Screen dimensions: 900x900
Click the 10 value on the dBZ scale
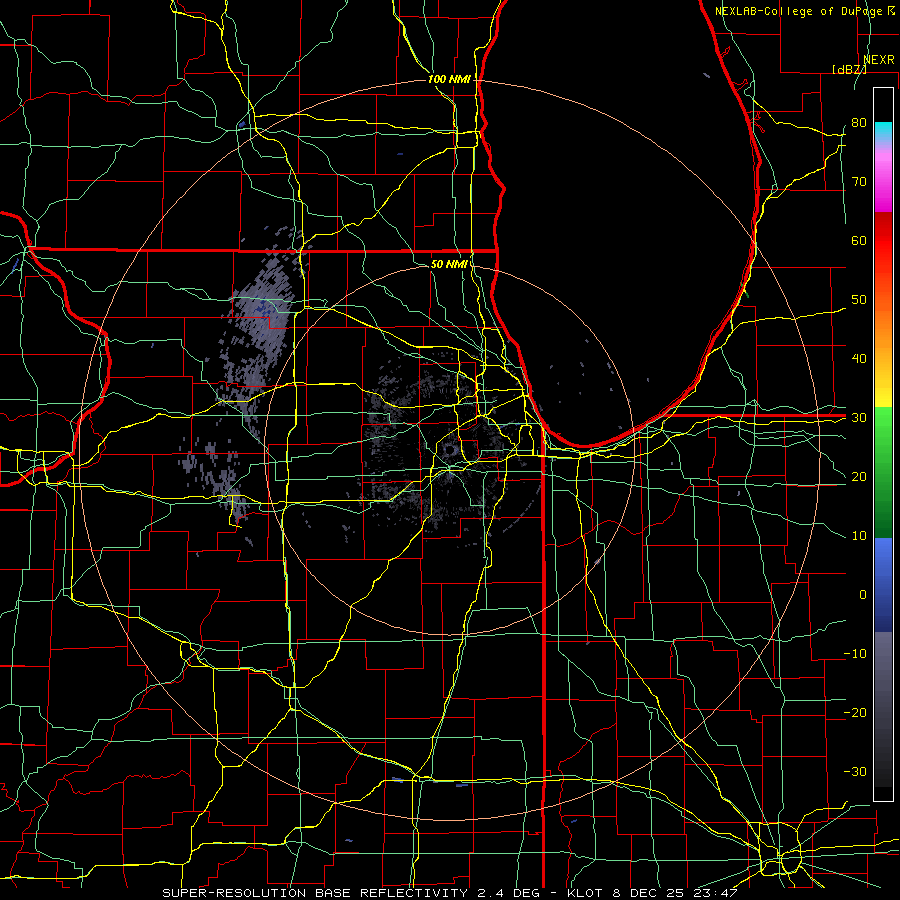pyautogui.click(x=859, y=536)
